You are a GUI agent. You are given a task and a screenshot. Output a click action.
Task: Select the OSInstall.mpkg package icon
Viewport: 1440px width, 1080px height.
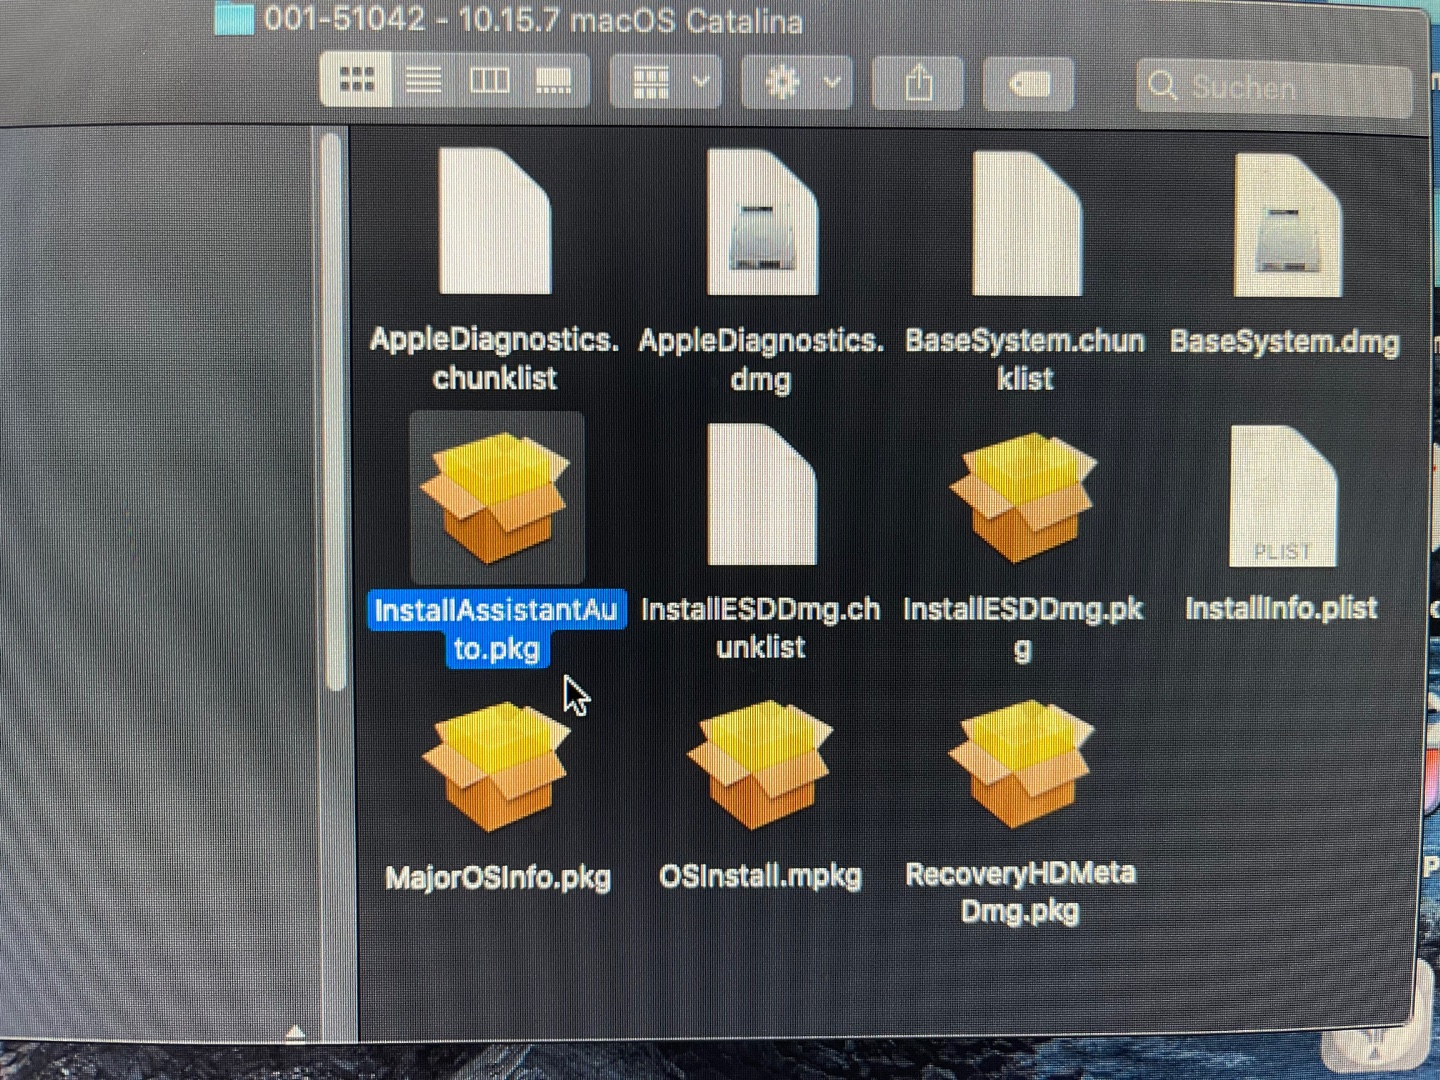point(760,765)
